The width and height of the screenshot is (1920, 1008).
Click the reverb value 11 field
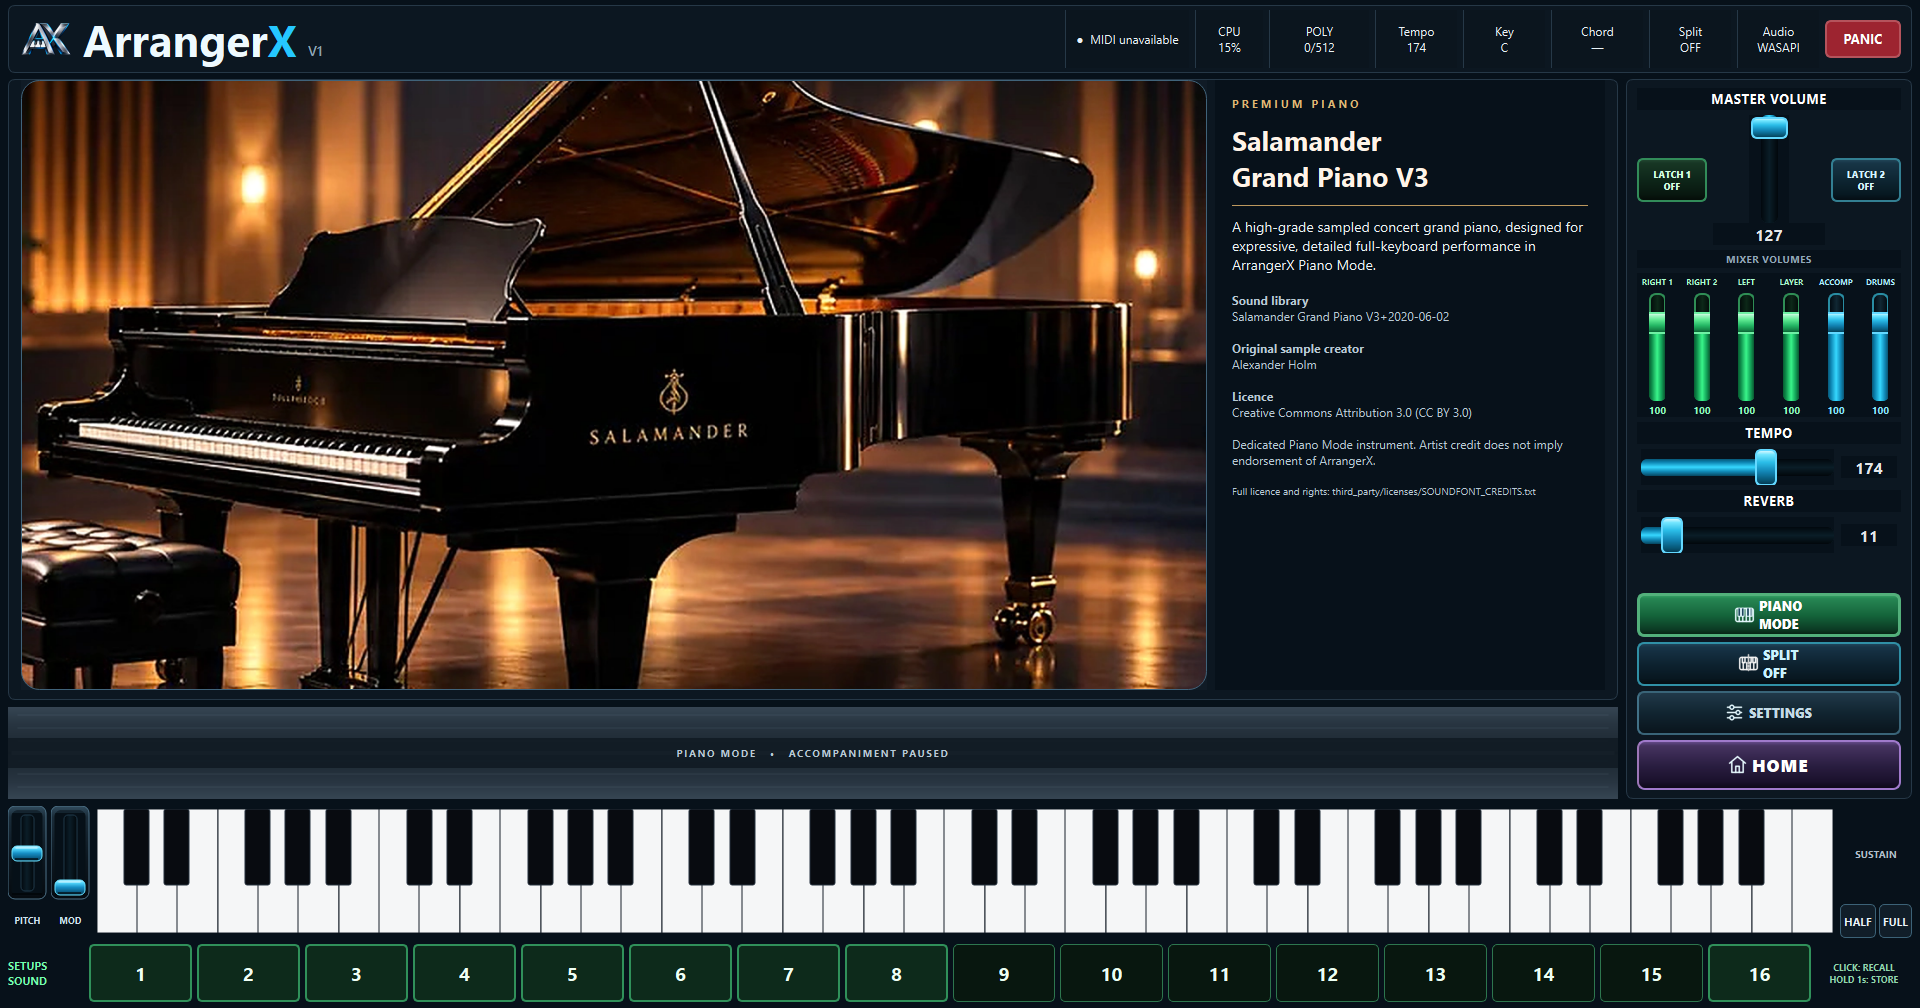coord(1869,536)
